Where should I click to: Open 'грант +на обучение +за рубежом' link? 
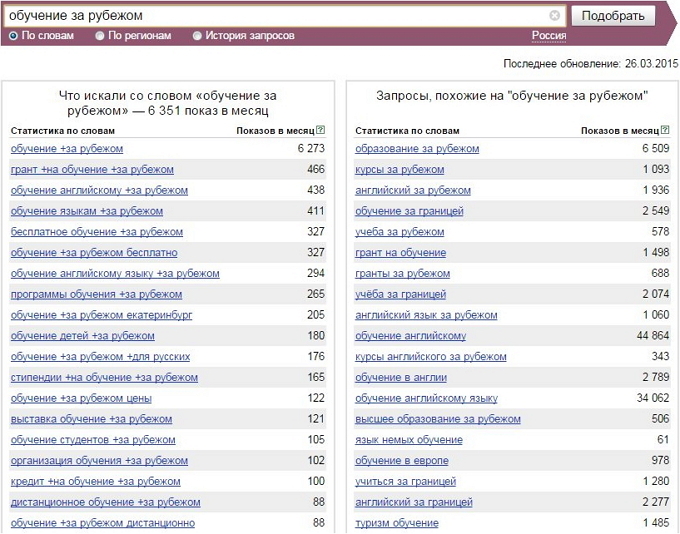tap(92, 170)
